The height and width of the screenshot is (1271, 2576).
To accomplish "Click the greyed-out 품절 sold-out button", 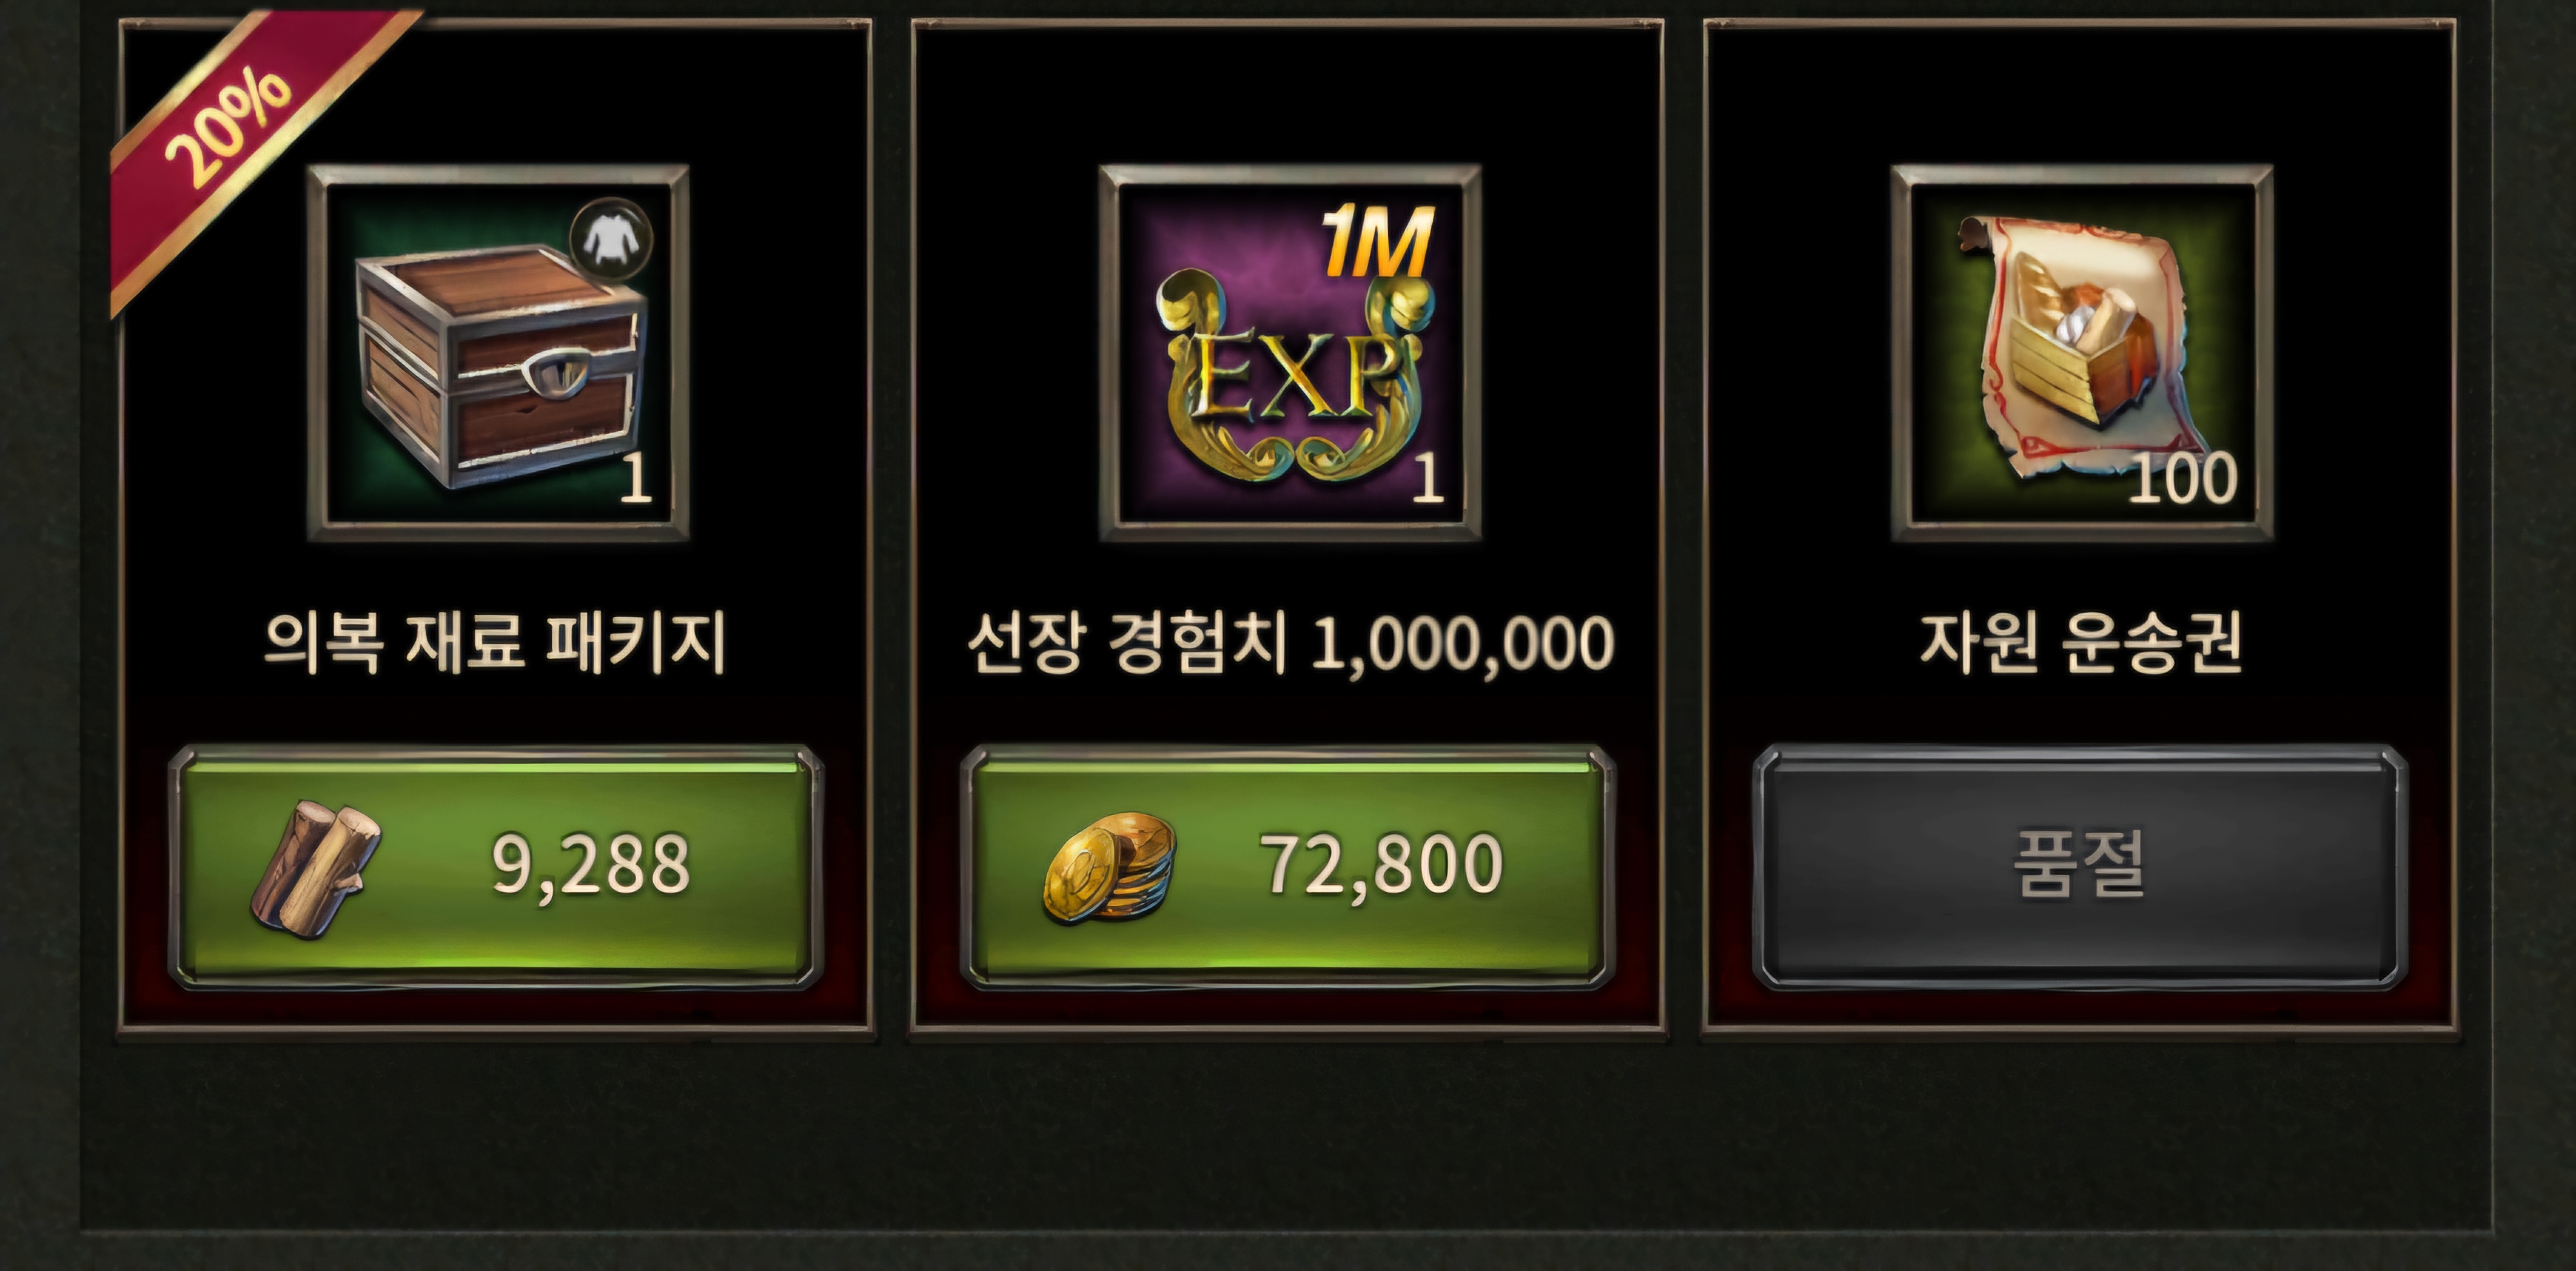I will coord(2080,868).
